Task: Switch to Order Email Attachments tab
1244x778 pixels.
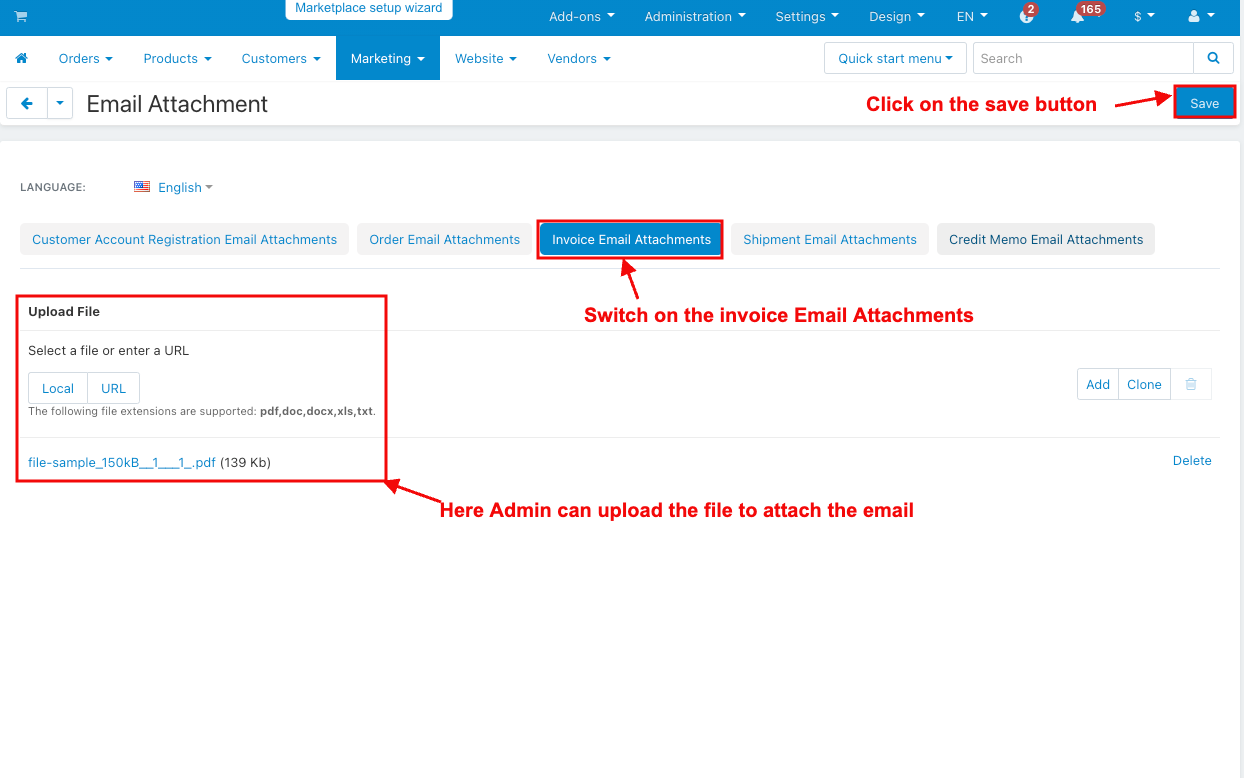Action: point(444,239)
